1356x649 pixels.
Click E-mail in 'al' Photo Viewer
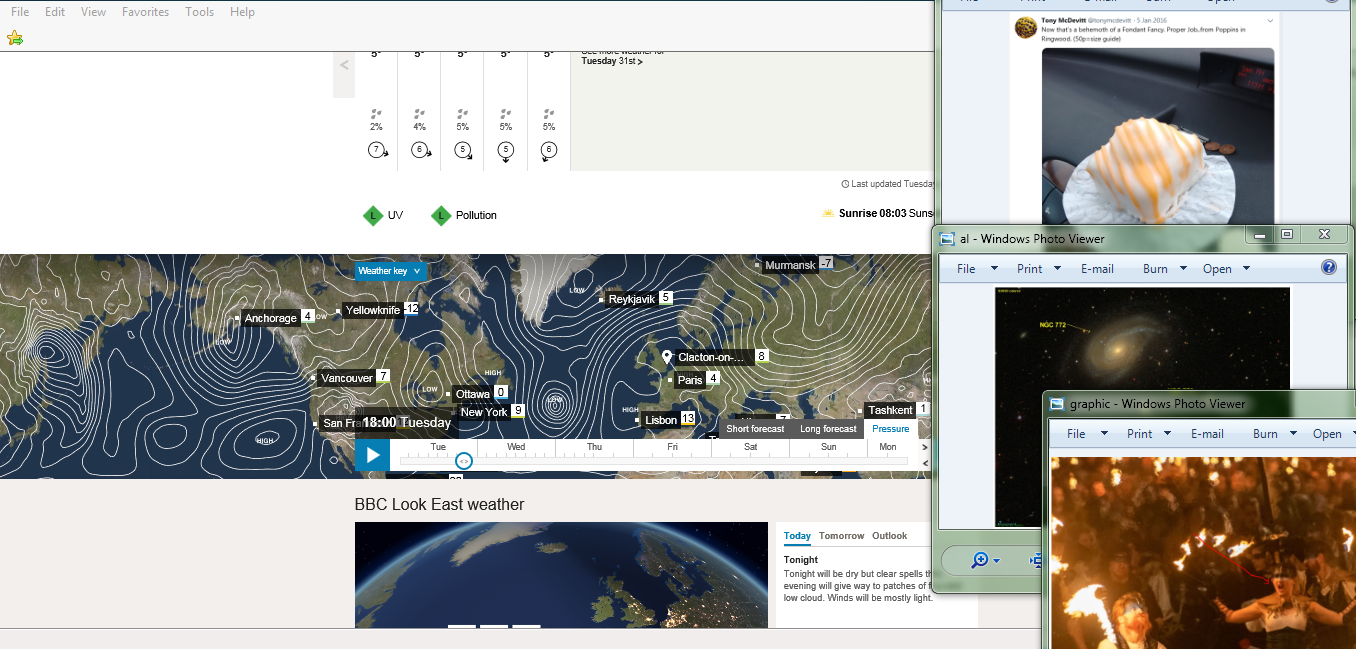(x=1097, y=268)
